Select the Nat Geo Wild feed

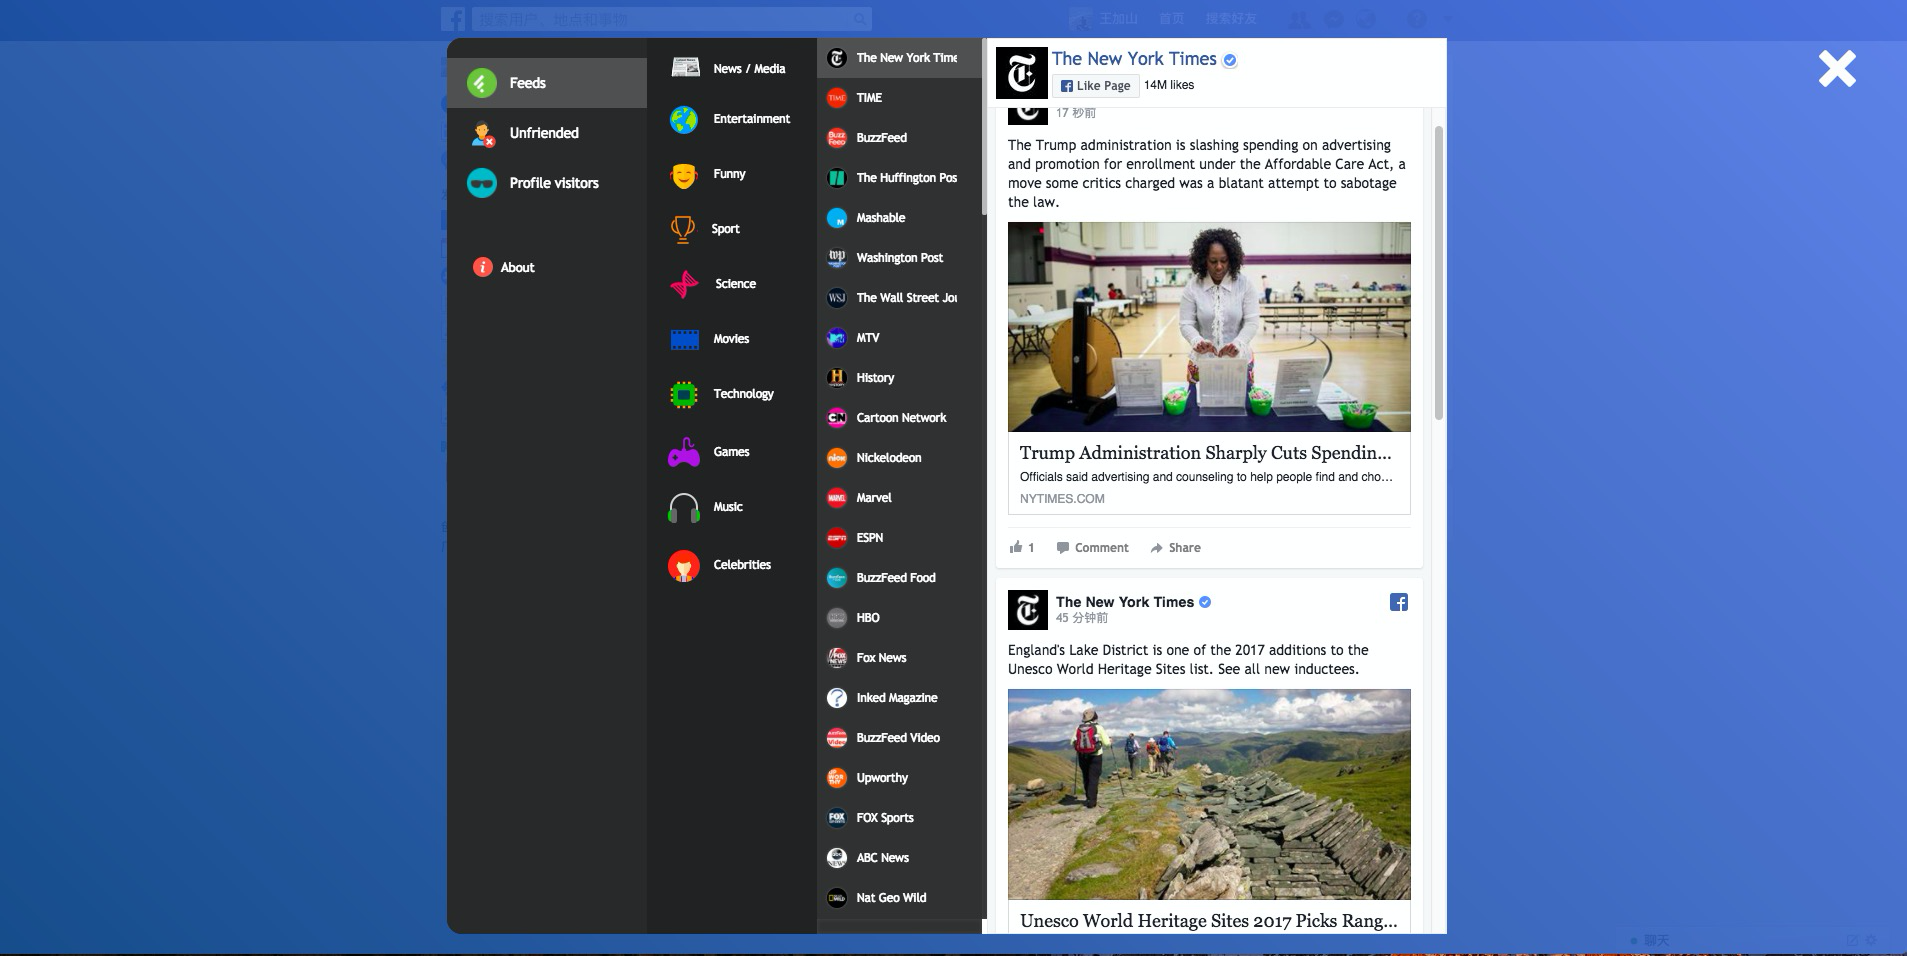tap(899, 898)
